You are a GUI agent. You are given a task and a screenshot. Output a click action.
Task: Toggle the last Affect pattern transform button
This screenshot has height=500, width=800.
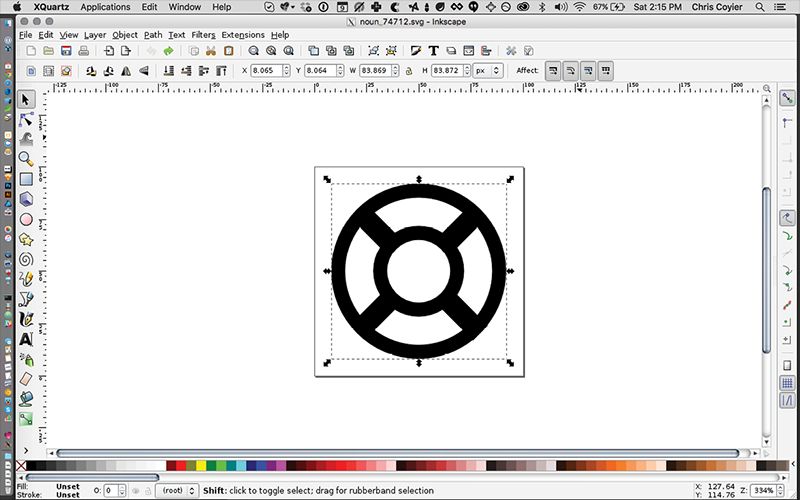click(x=606, y=71)
